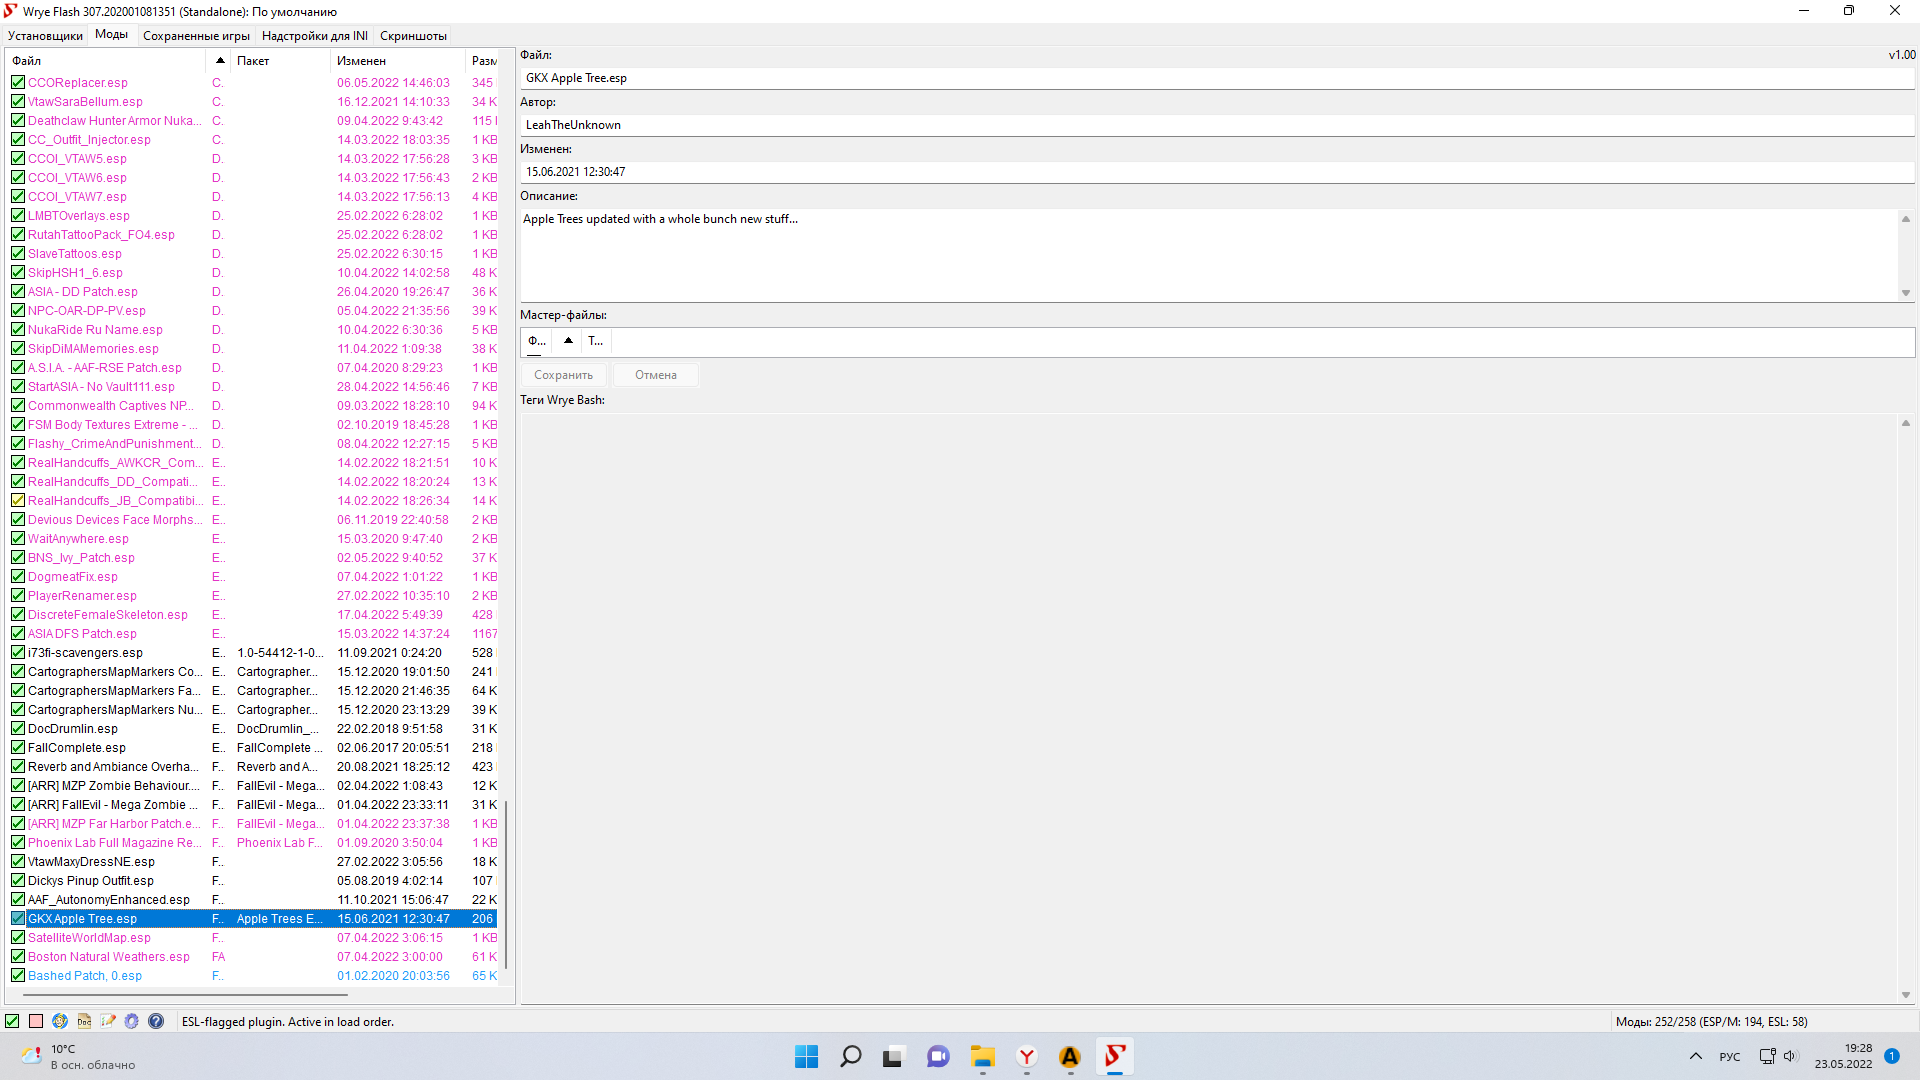Show hidden system tray icons chevron
1920x1080 pixels.
point(1696,1056)
